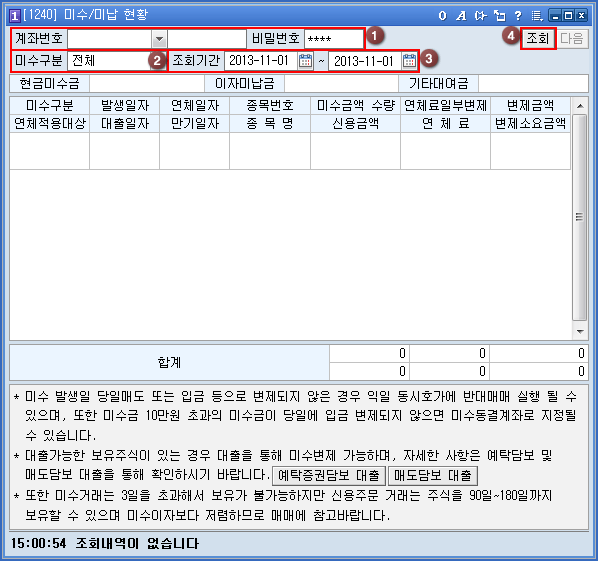Open the list menu icon in title bar
Screen dimensions: 598x561
pyautogui.click(x=537, y=16)
